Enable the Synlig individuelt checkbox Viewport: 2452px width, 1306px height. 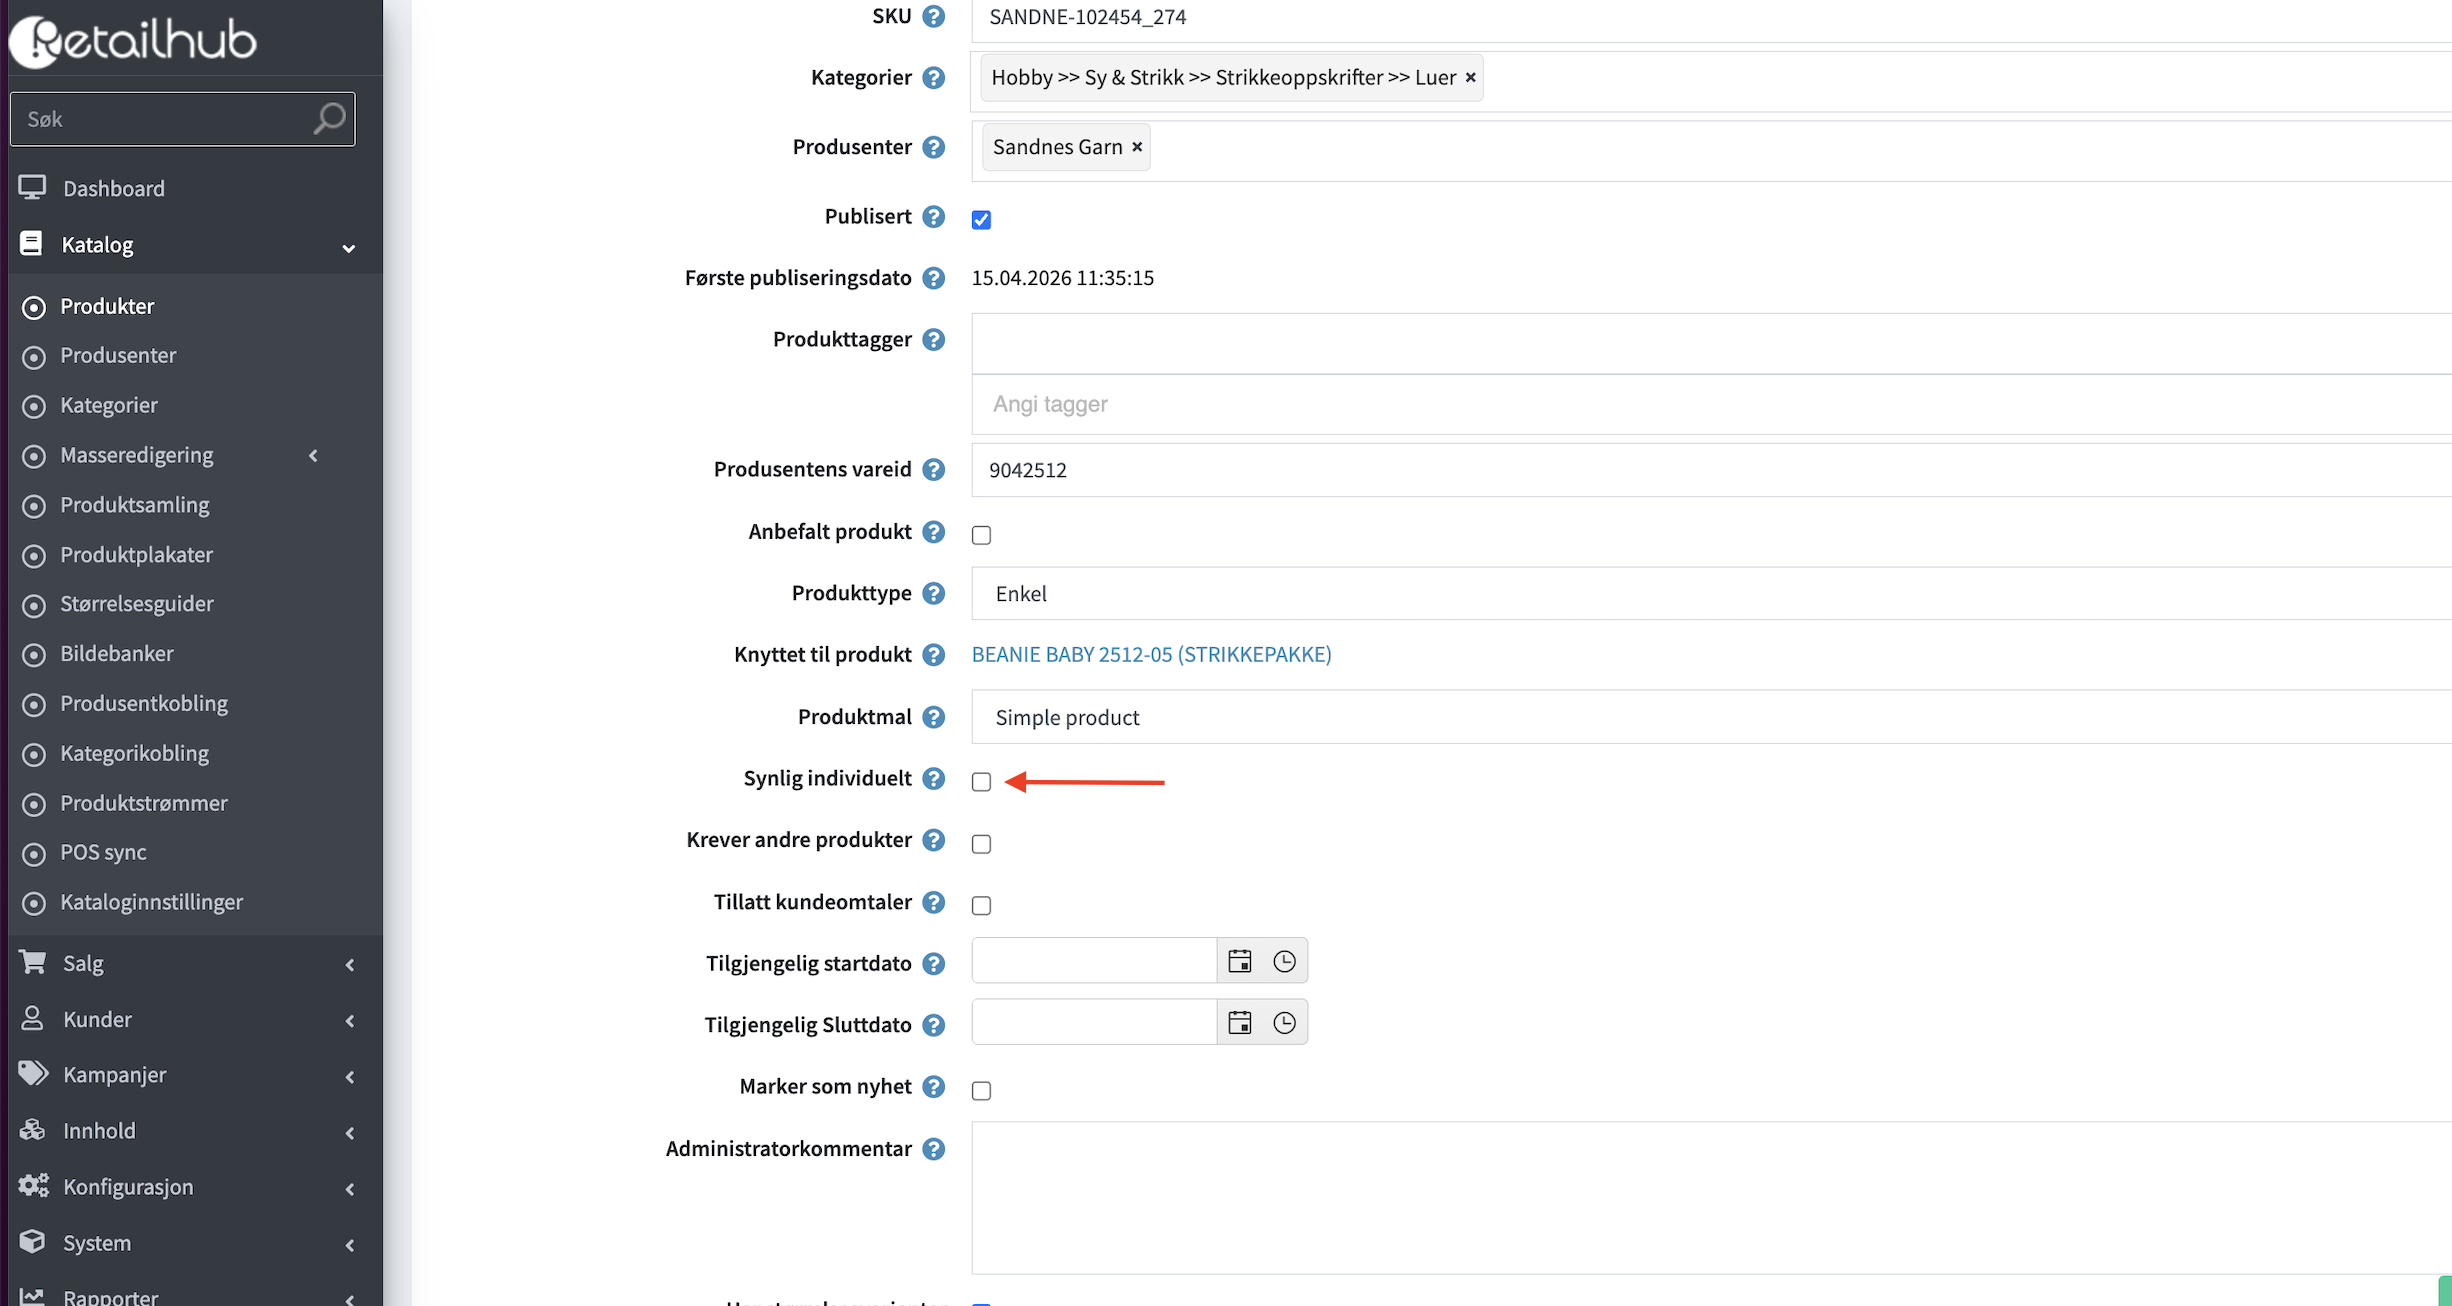click(981, 782)
